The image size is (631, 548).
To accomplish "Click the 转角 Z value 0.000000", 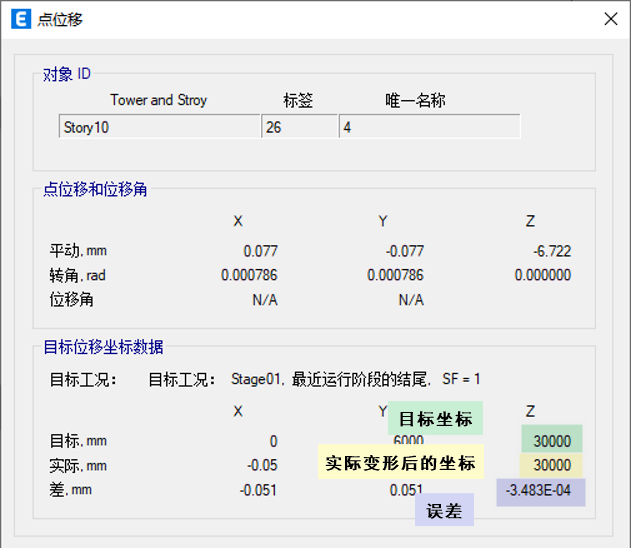I will click(542, 275).
